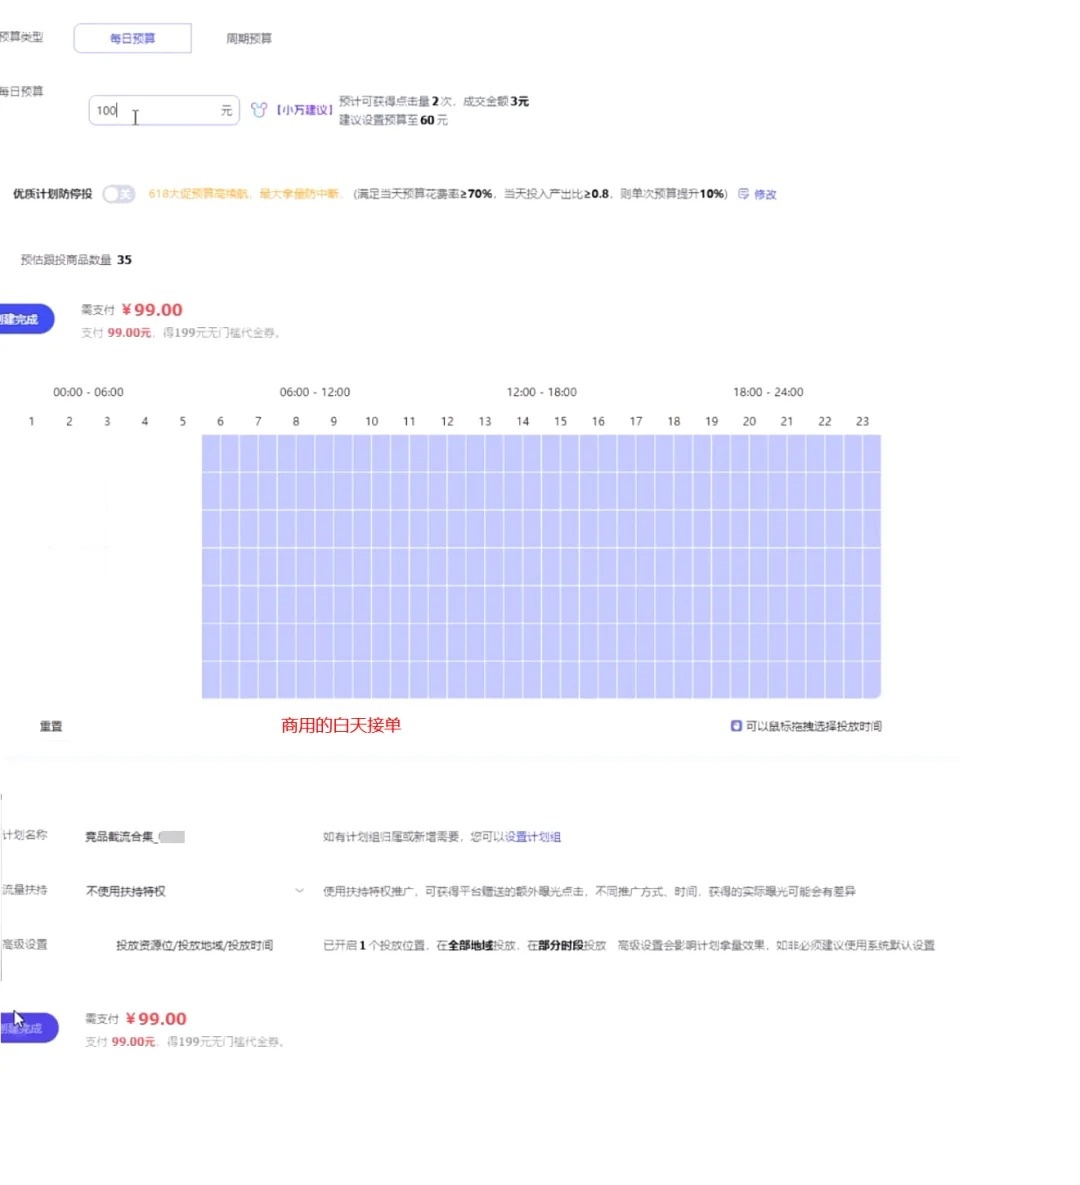Click the plan name field 竞品截流合集_

click(135, 837)
